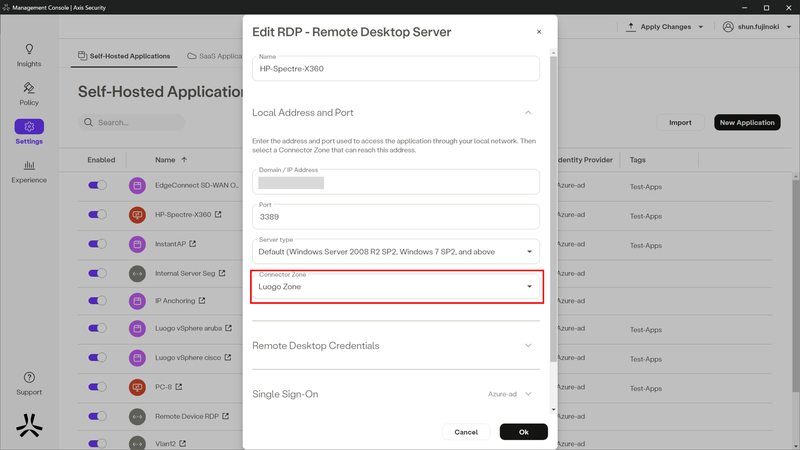
Task: Click the IP Anchoring app icon
Action: (x=137, y=301)
